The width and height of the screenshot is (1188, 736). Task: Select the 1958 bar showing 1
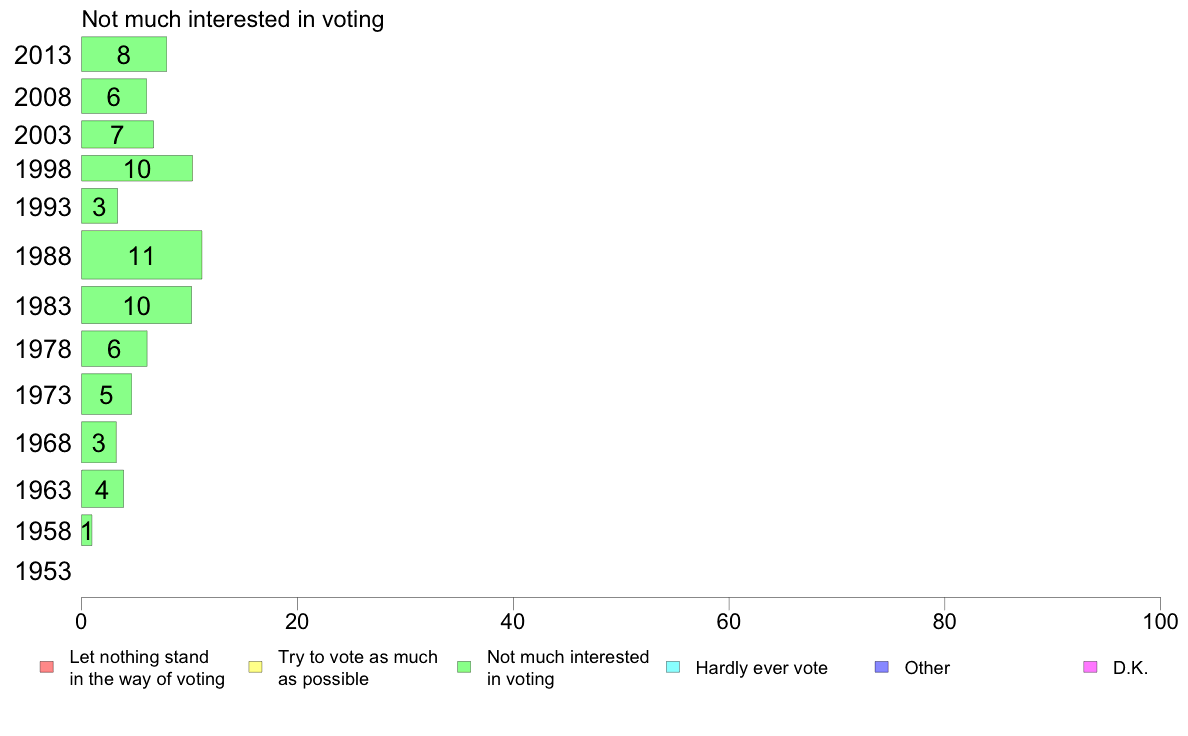coord(87,531)
